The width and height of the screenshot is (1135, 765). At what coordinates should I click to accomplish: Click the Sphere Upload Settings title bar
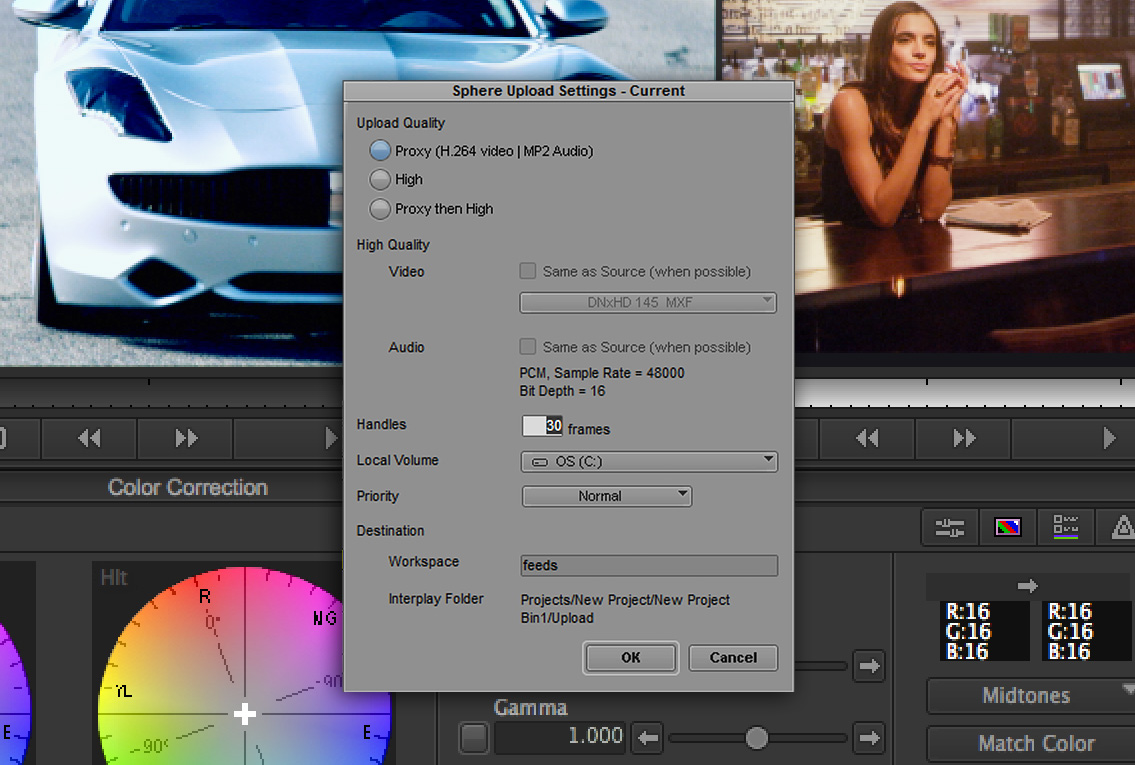tap(568, 90)
